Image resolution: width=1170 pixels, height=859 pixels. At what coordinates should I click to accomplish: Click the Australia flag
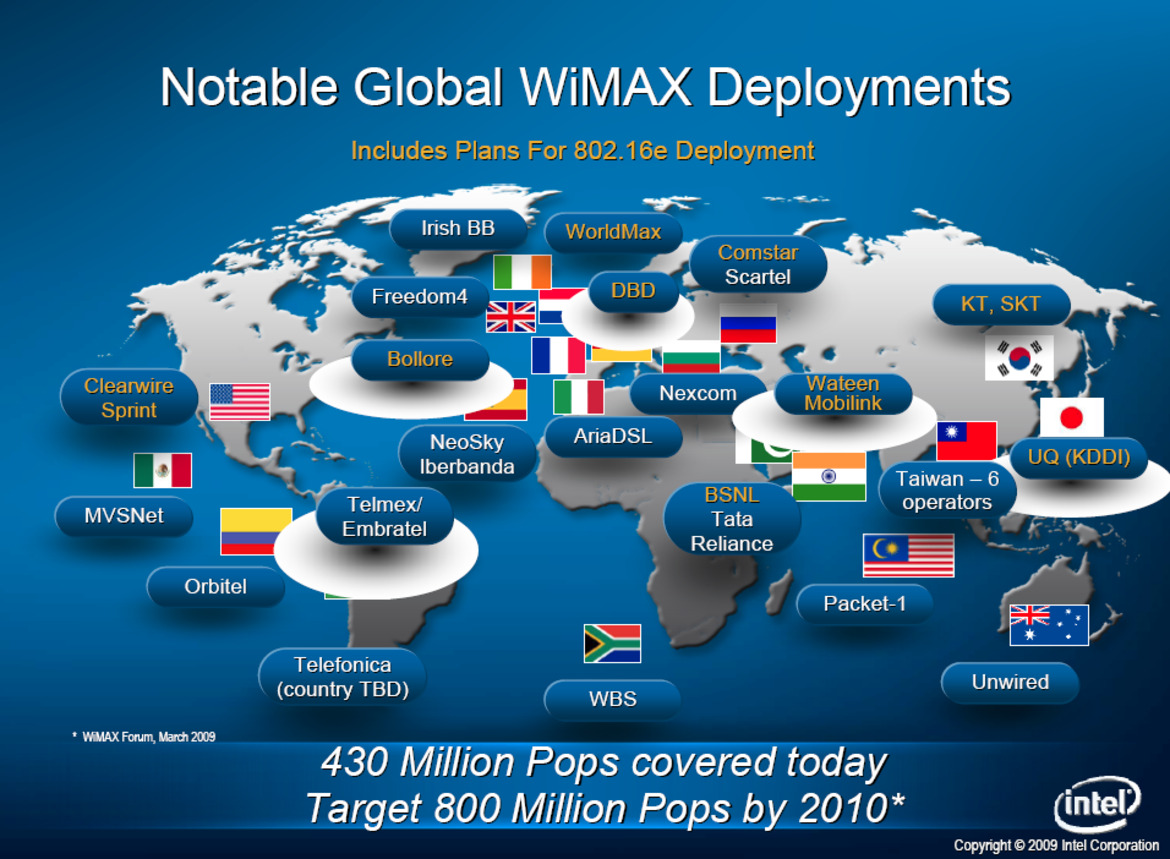[1048, 625]
